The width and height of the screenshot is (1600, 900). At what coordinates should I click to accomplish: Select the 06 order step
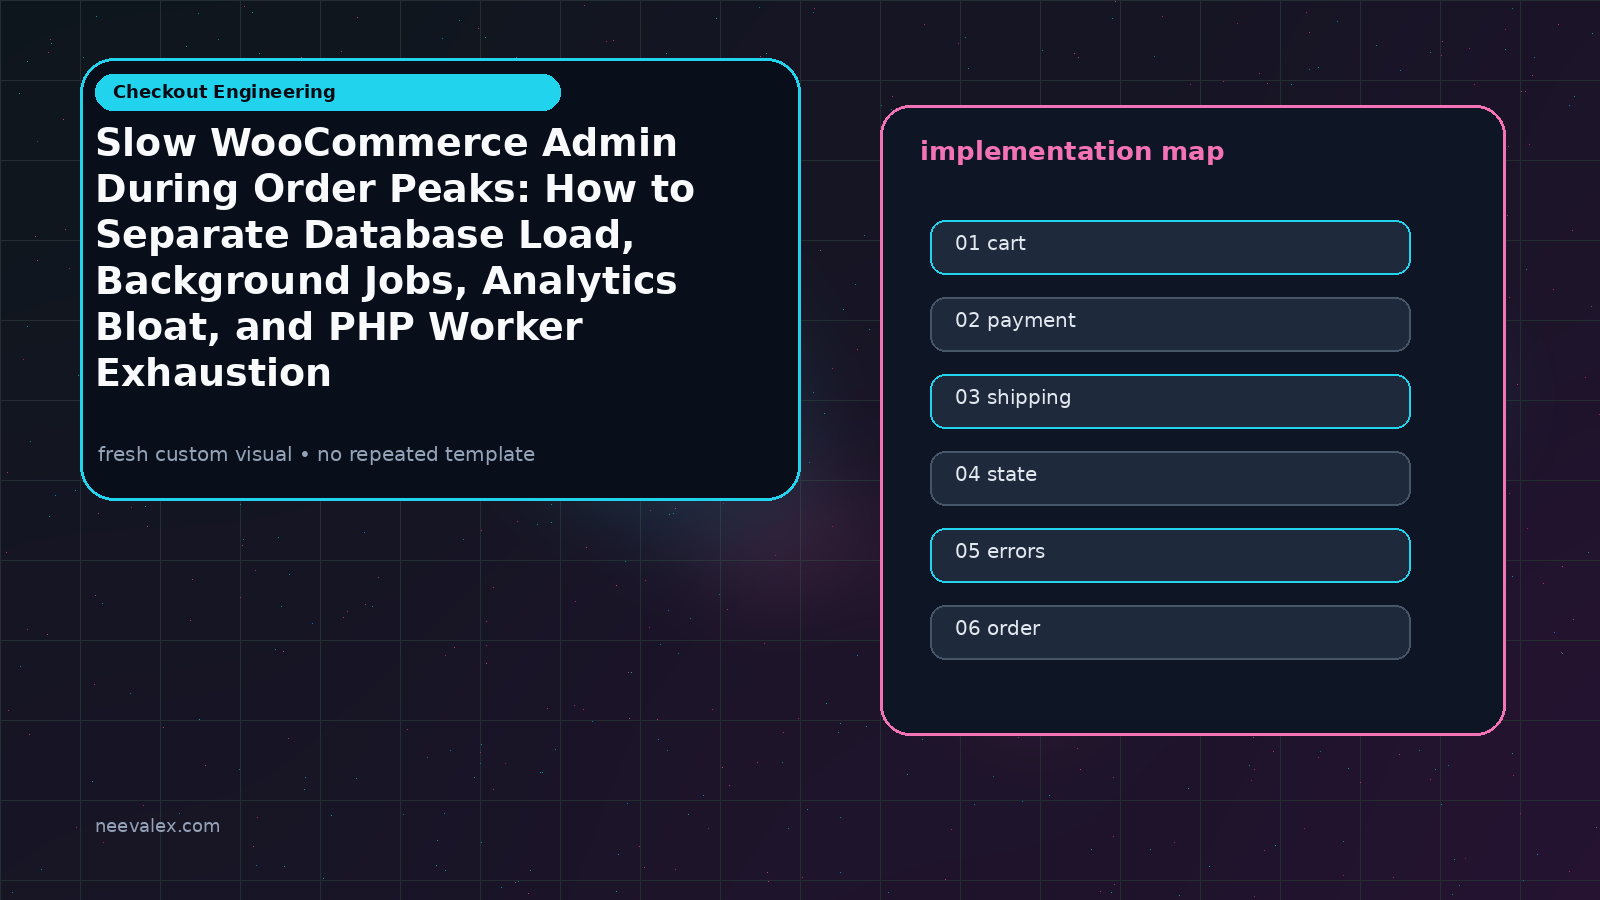tap(1170, 632)
